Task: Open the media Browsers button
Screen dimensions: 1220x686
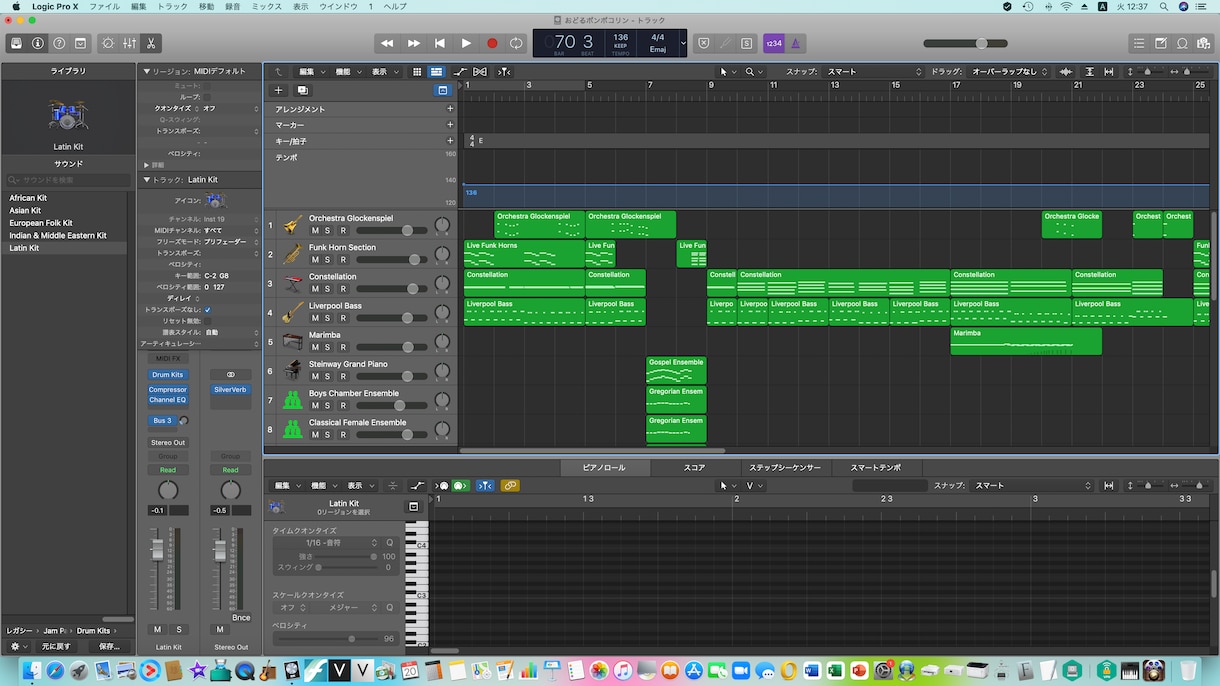Action: tap(1203, 43)
